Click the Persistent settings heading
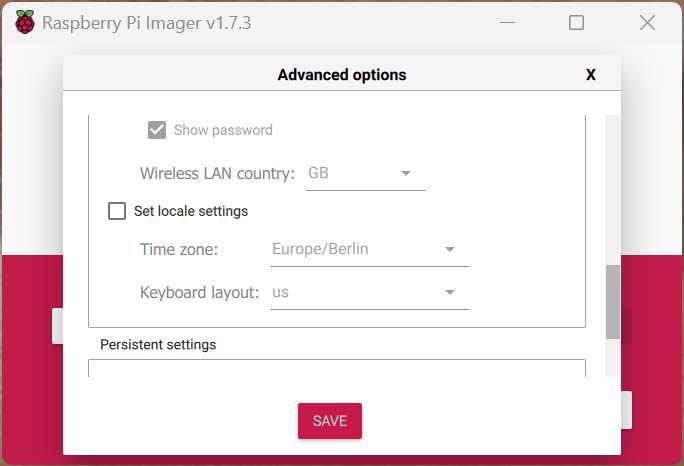This screenshot has width=684, height=466. pyautogui.click(x=158, y=345)
